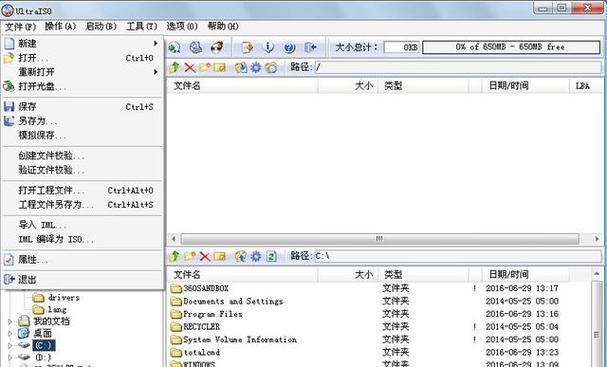
Task: Click the ISO pane horizontal scrollbar thumb
Action: coord(380,238)
